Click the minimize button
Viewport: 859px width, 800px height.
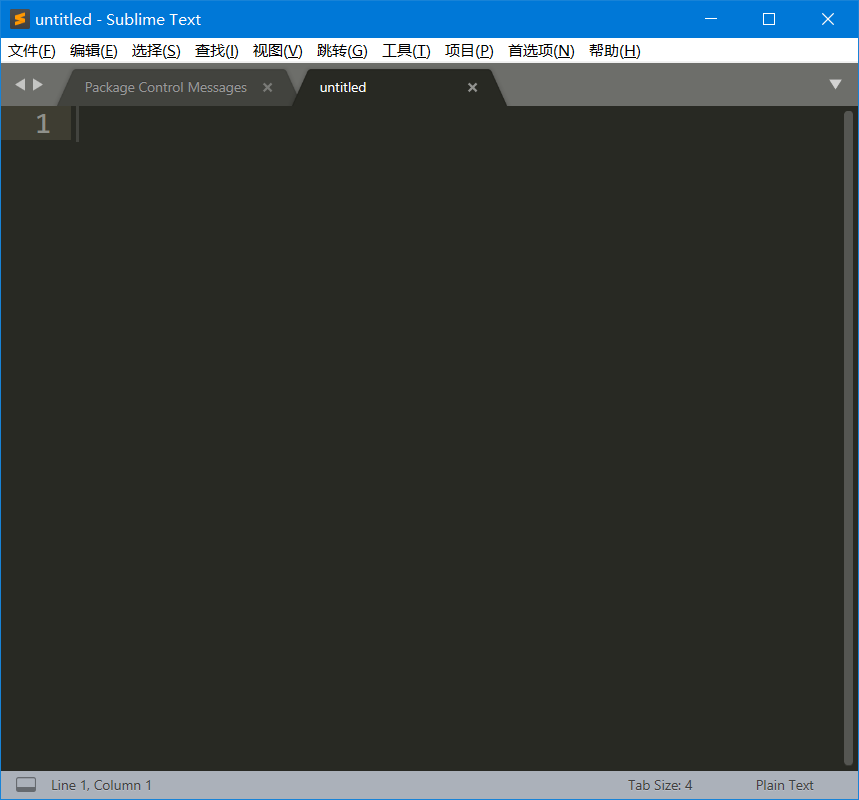coord(711,19)
